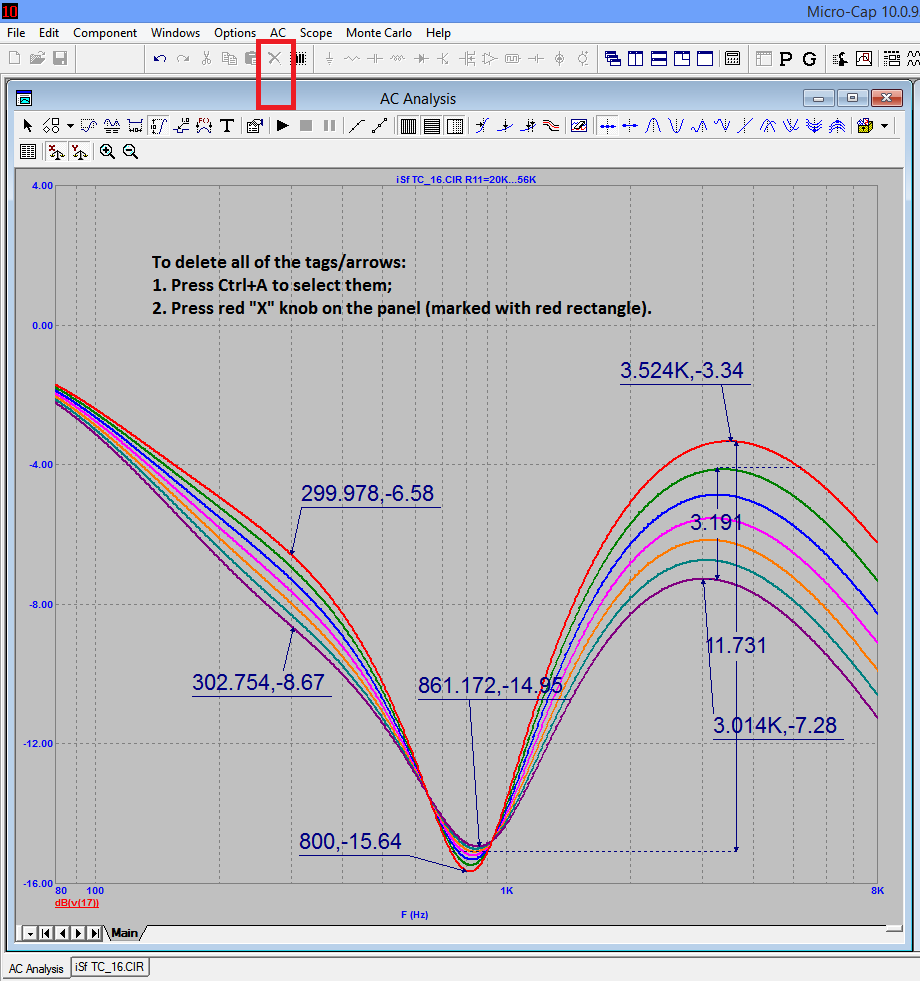Click the red X delete button in toolbar
Image resolution: width=920 pixels, height=981 pixels.
pos(275,59)
